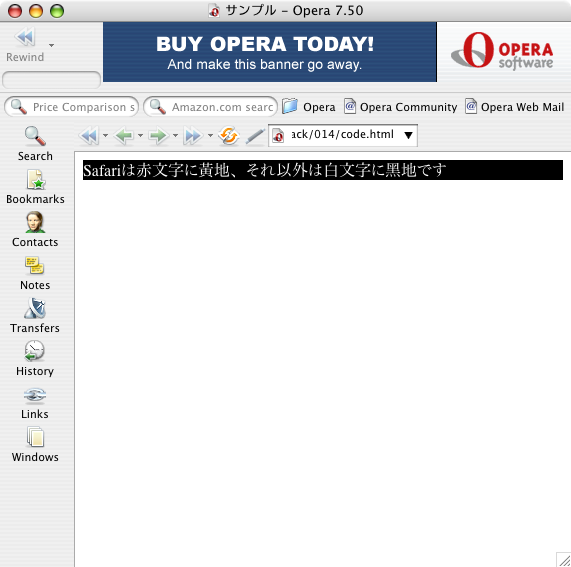
Task: Click the green Back arrow icon
Action: [x=124, y=136]
